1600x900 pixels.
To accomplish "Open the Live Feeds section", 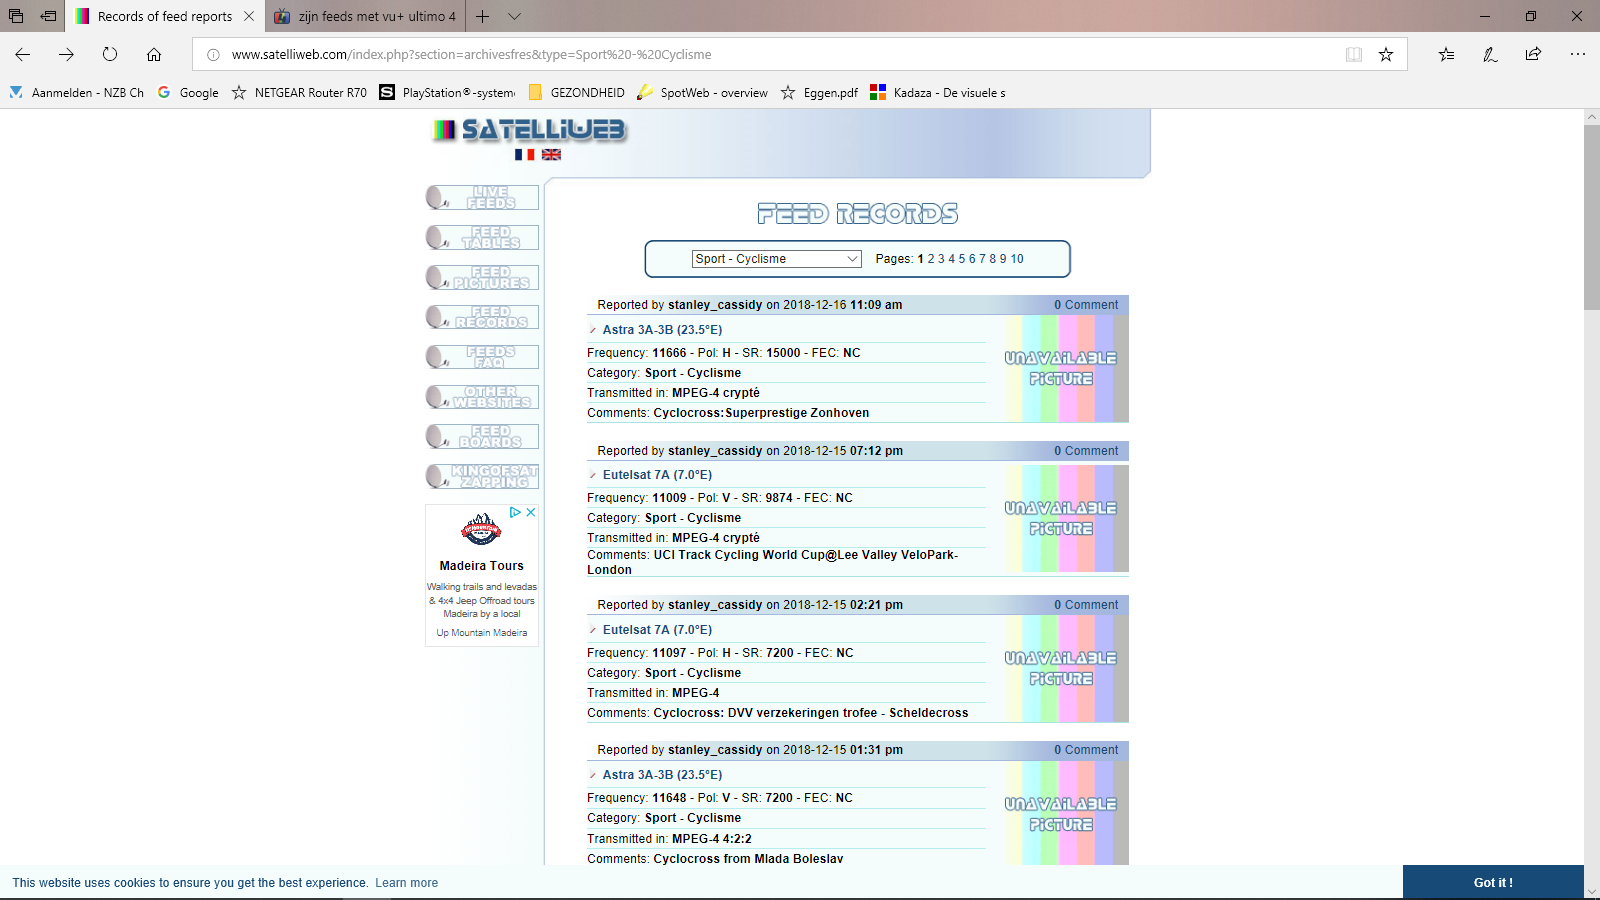I will click(489, 197).
